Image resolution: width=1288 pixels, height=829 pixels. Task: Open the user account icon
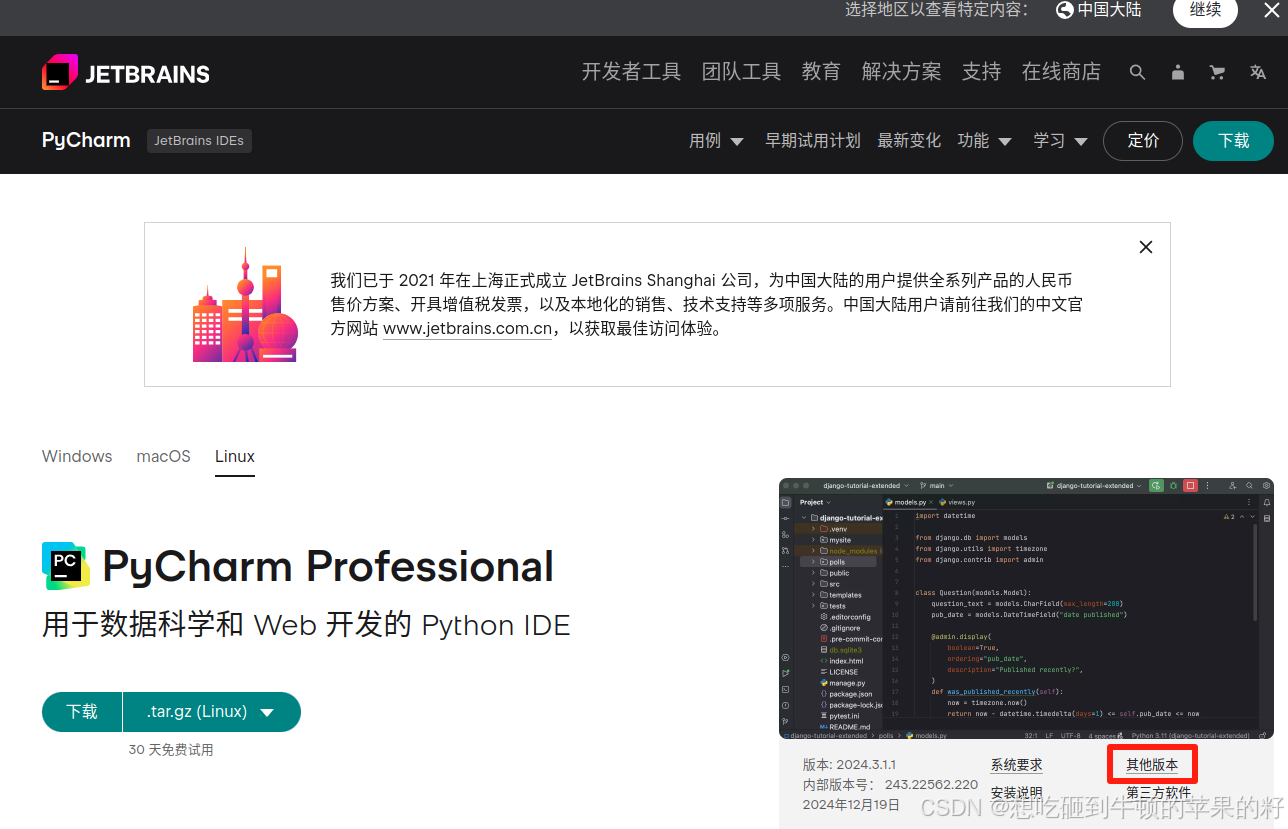[1178, 72]
